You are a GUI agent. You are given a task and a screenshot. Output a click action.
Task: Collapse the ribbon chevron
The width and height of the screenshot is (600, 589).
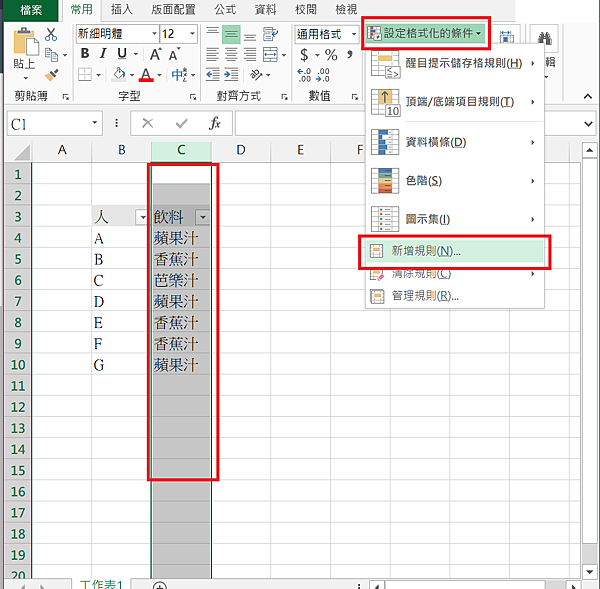tap(588, 96)
